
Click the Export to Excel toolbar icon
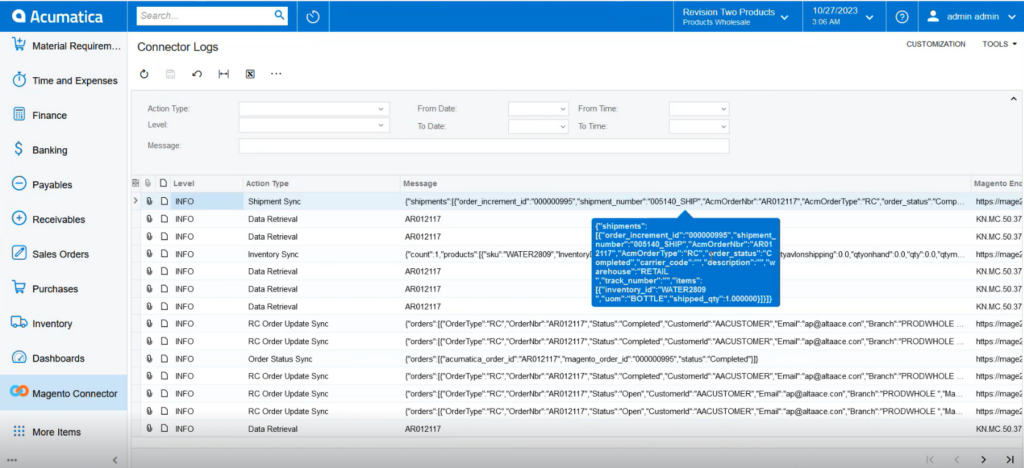249,74
